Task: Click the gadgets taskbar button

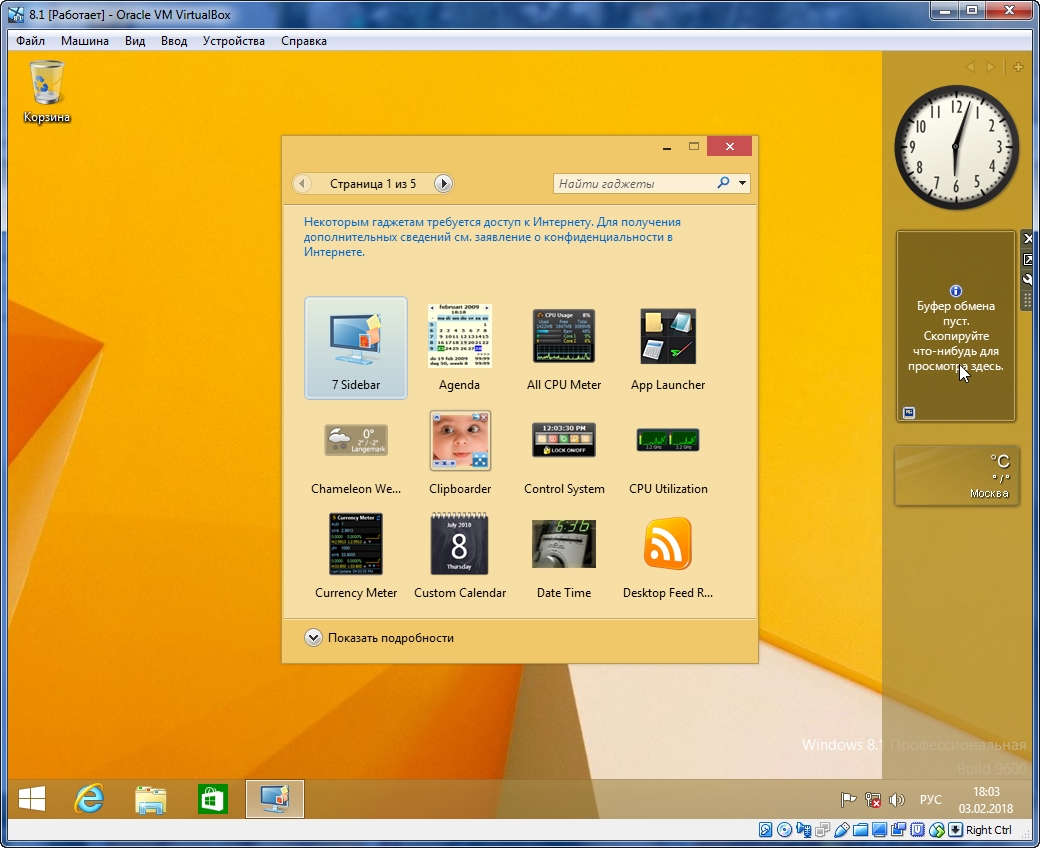Action: (x=275, y=799)
